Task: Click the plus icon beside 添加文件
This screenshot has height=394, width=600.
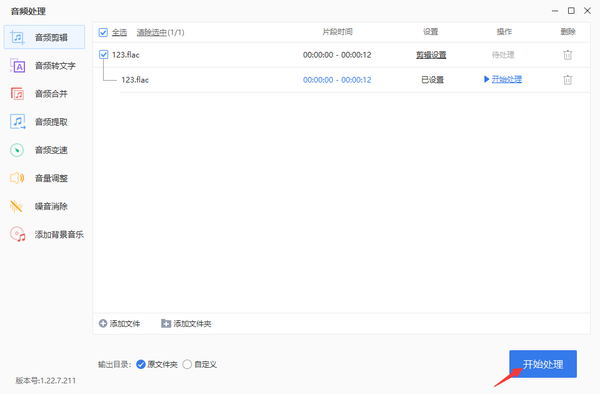Action: tap(103, 324)
